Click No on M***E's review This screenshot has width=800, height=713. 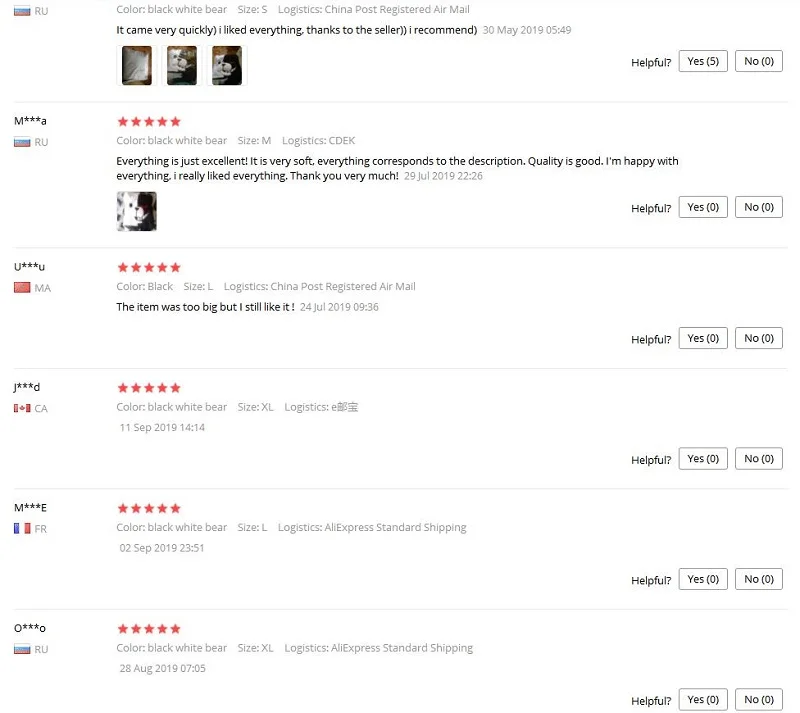pyautogui.click(x=758, y=579)
